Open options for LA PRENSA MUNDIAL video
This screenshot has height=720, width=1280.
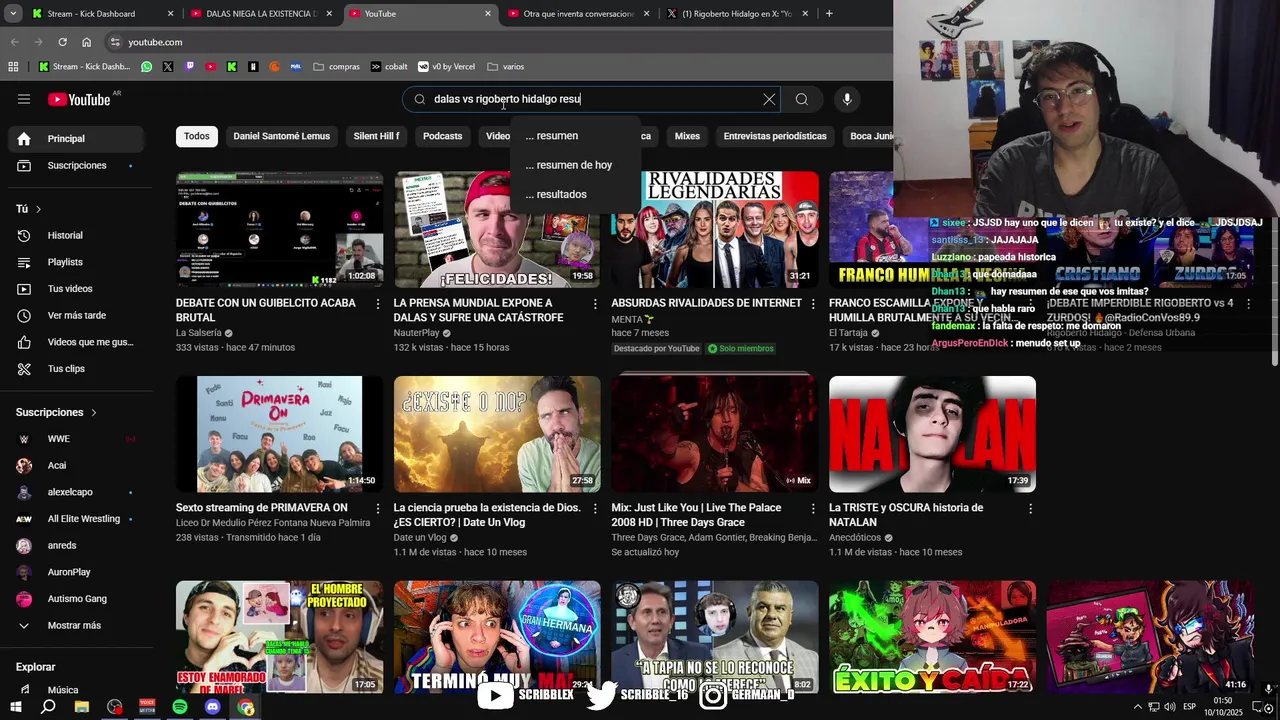coord(595,303)
